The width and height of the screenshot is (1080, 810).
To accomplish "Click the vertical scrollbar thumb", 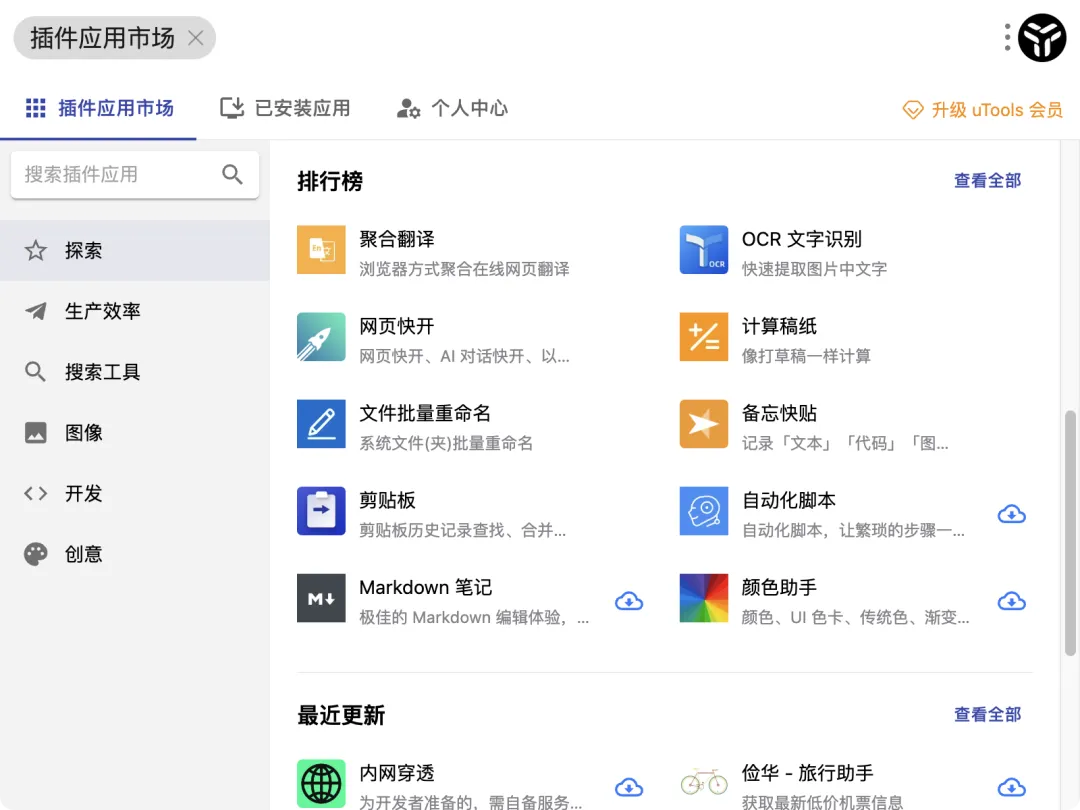I will (1070, 533).
